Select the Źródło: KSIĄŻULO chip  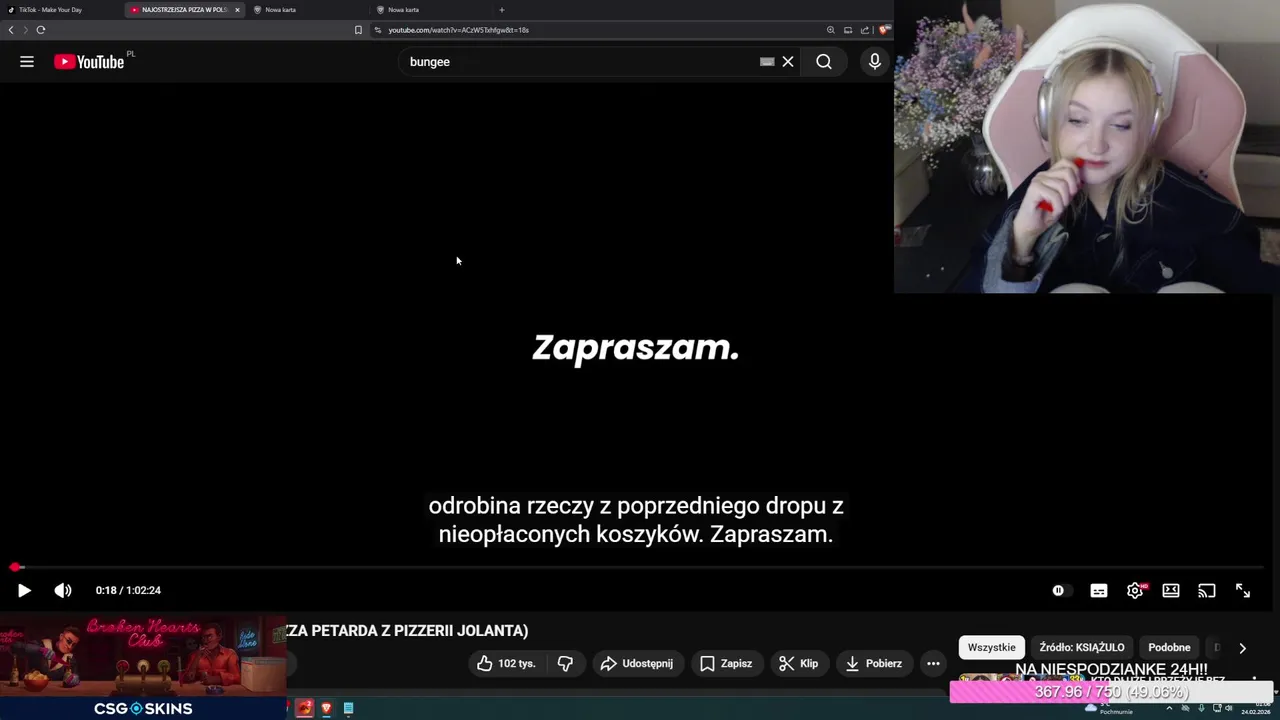(1082, 647)
